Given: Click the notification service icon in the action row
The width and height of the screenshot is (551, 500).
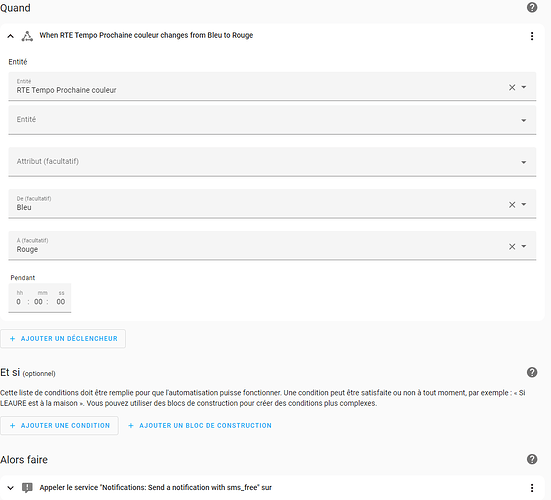Looking at the screenshot, I should click(x=27, y=488).
